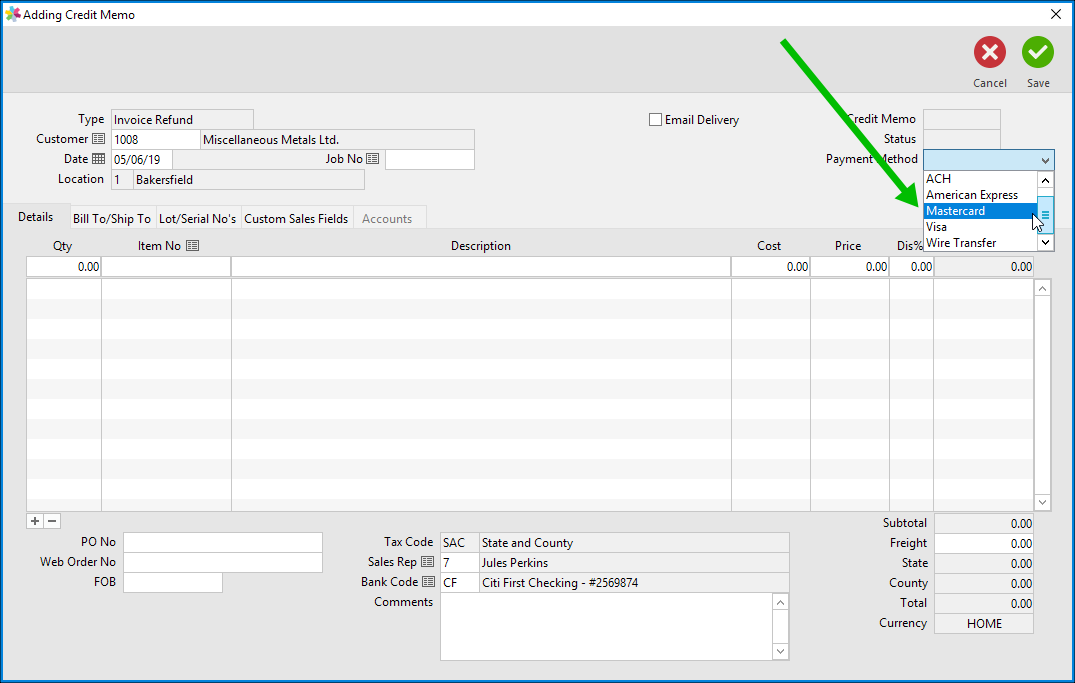The height and width of the screenshot is (683, 1075).
Task: Click Citi First Checking - #2569874
Action: click(x=634, y=582)
